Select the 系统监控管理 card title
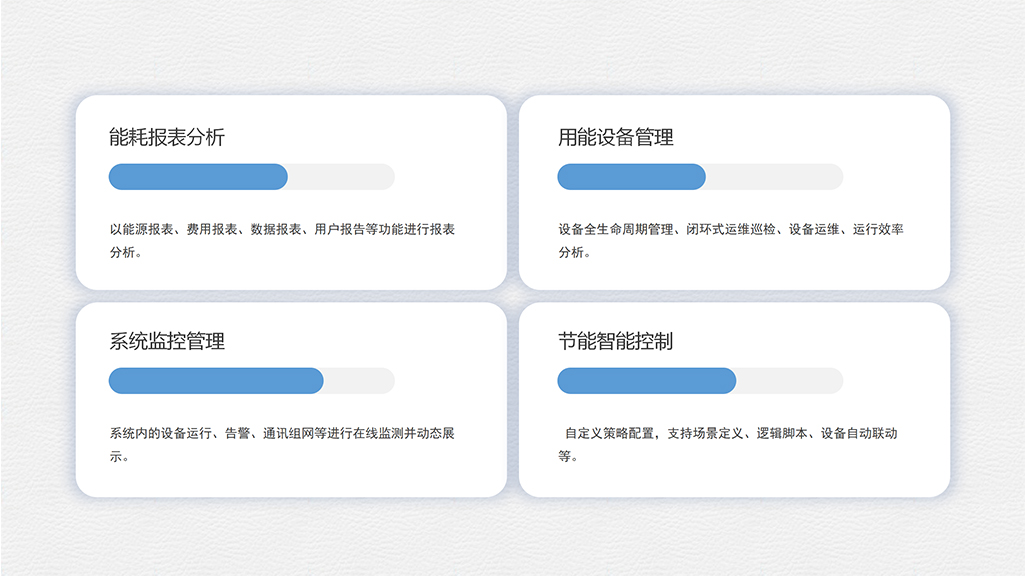 167,341
